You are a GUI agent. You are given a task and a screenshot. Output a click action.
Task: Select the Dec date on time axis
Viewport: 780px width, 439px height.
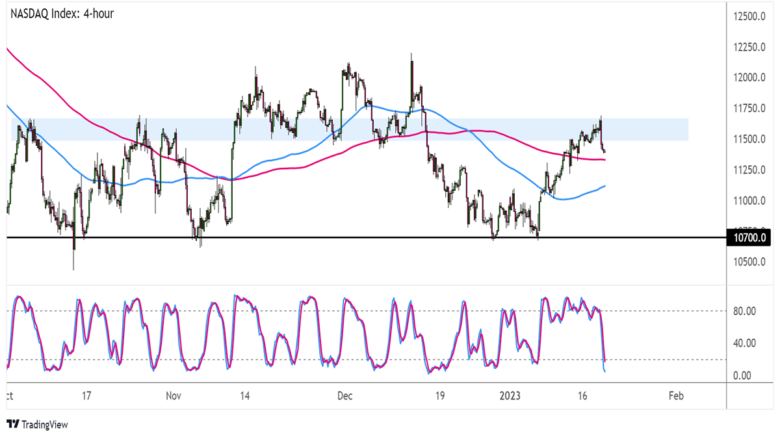click(x=345, y=396)
